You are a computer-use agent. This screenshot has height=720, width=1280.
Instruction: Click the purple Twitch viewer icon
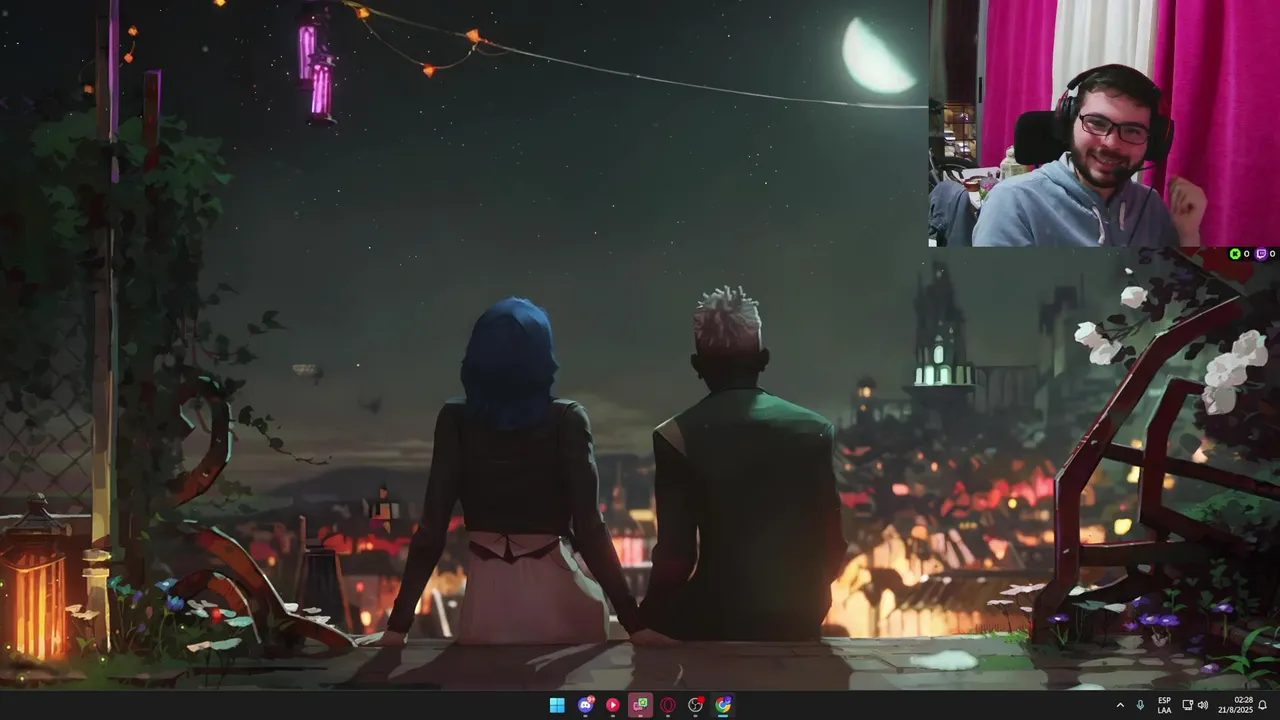coord(1261,254)
